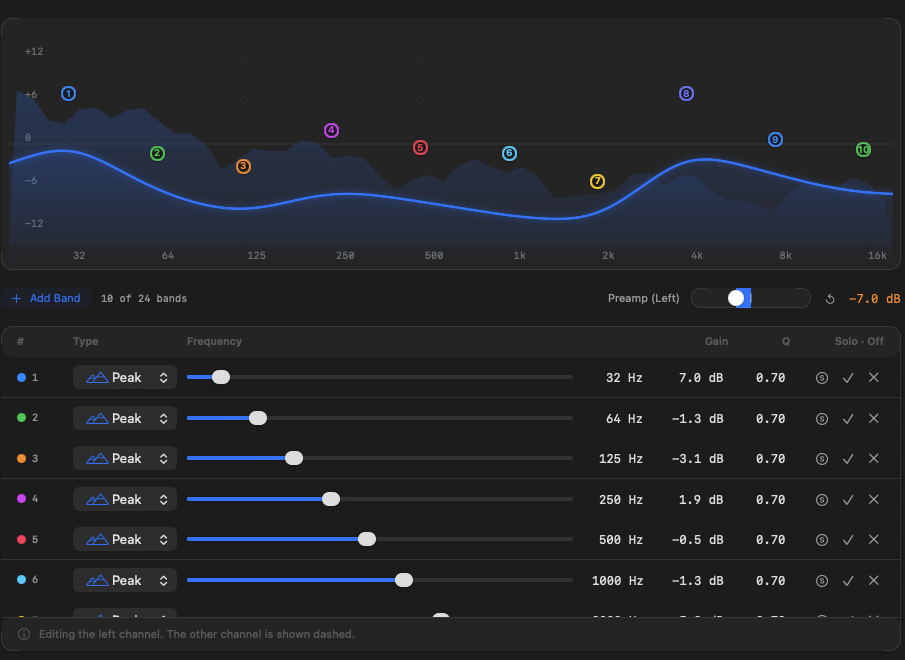Select band 10 green node on graph
The image size is (905, 660).
(863, 150)
